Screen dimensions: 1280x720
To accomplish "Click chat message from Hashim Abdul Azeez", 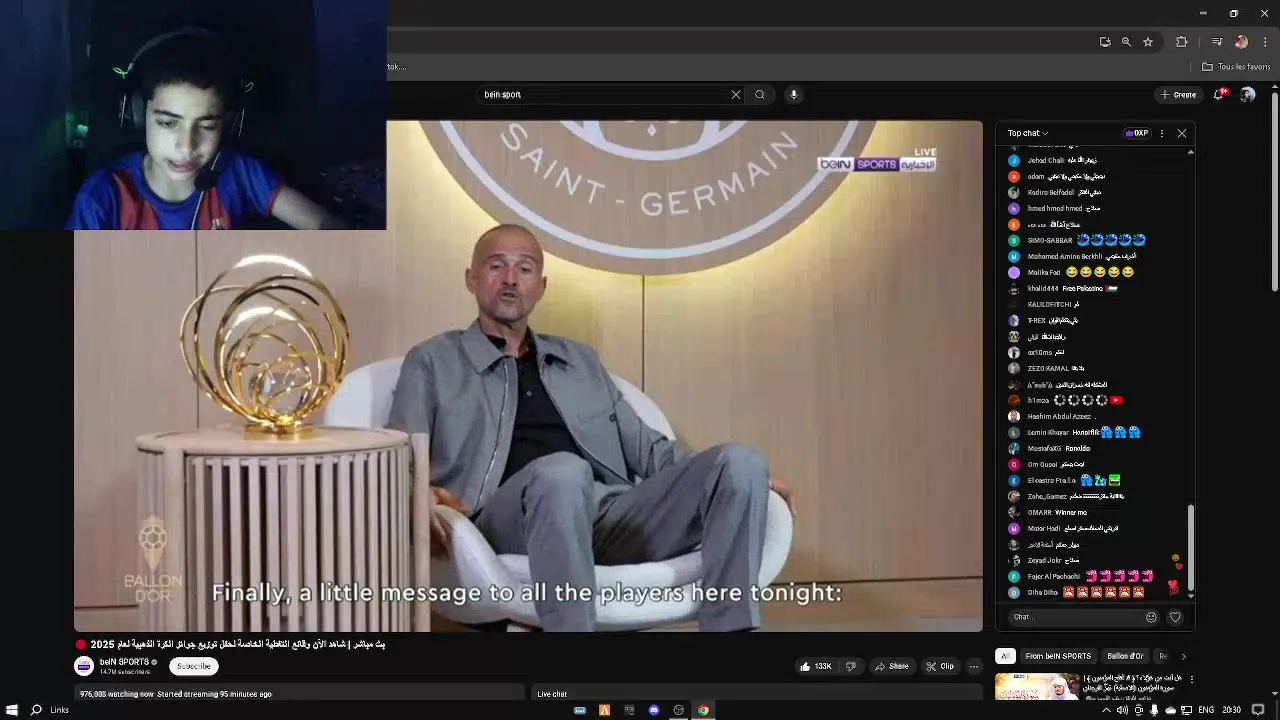I will tap(1095, 416).
